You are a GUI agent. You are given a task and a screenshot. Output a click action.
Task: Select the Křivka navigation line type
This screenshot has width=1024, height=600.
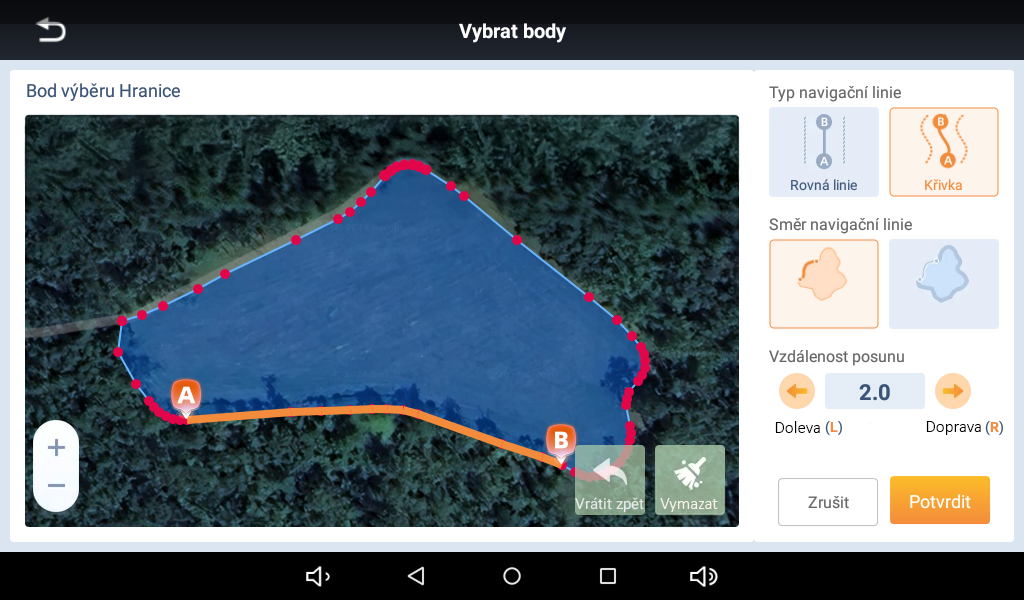click(944, 152)
